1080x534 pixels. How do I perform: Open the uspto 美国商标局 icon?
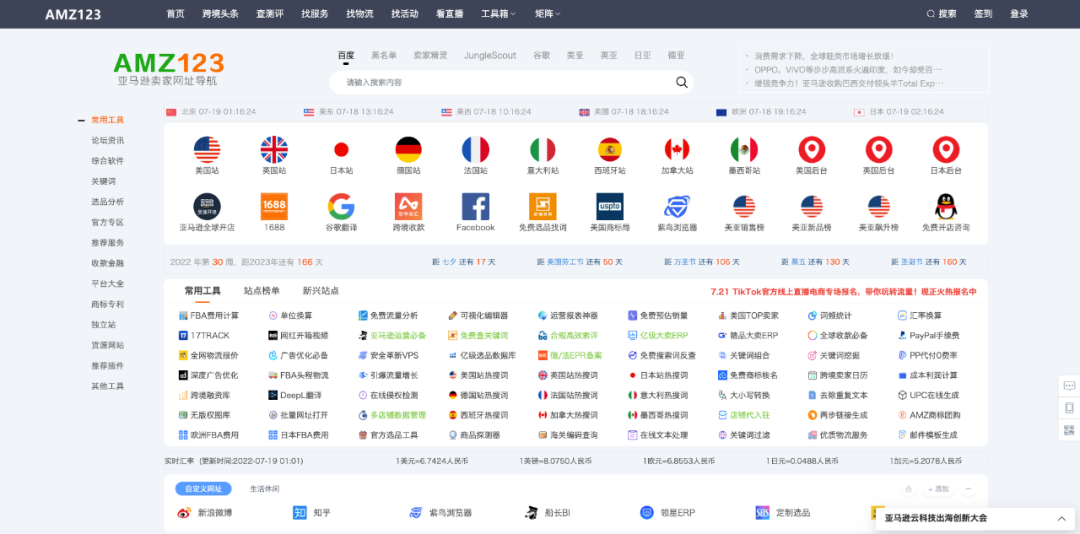(x=610, y=207)
